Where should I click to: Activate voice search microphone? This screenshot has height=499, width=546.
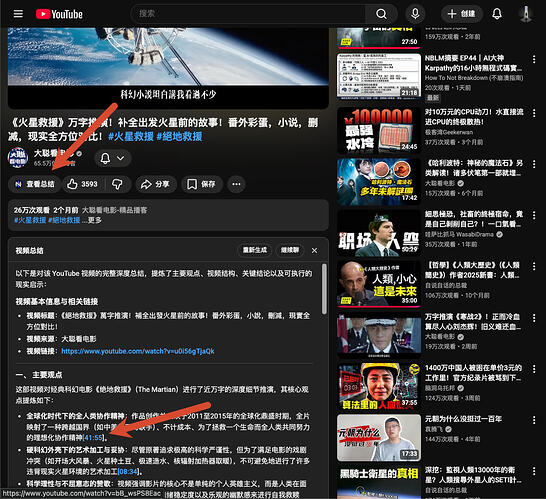click(x=415, y=14)
